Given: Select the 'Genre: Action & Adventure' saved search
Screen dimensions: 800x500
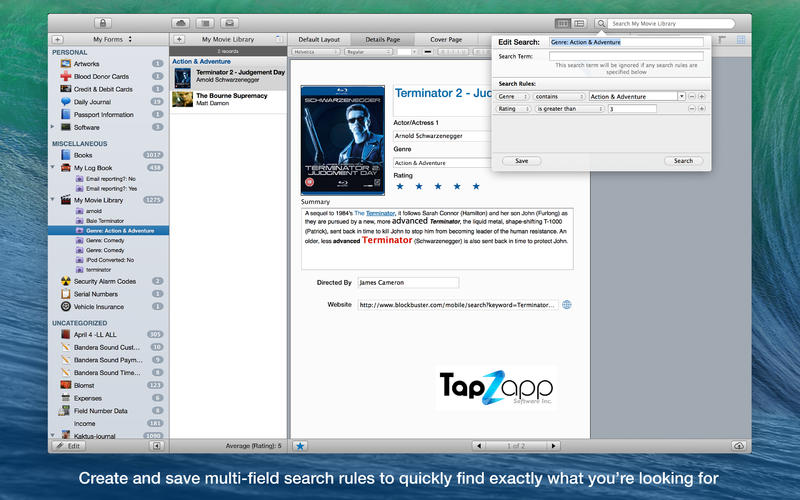Looking at the screenshot, I should (108, 231).
